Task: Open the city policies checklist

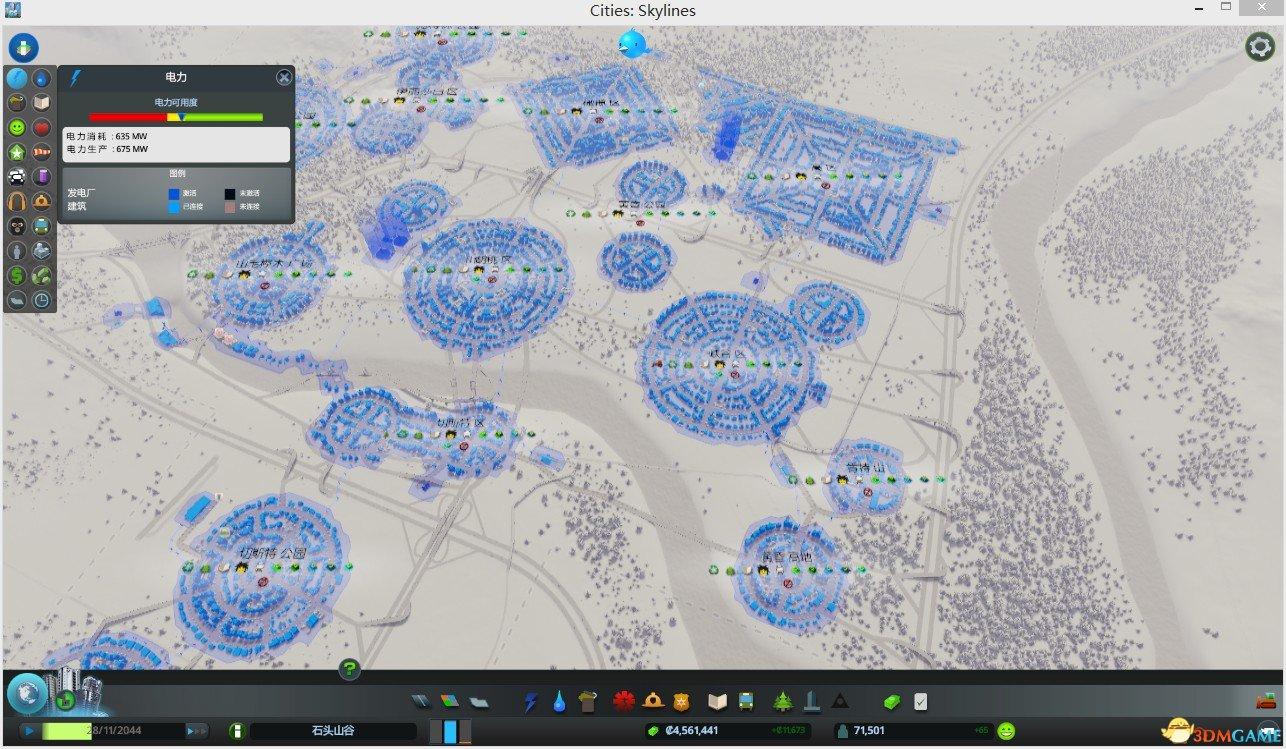Action: tap(921, 702)
